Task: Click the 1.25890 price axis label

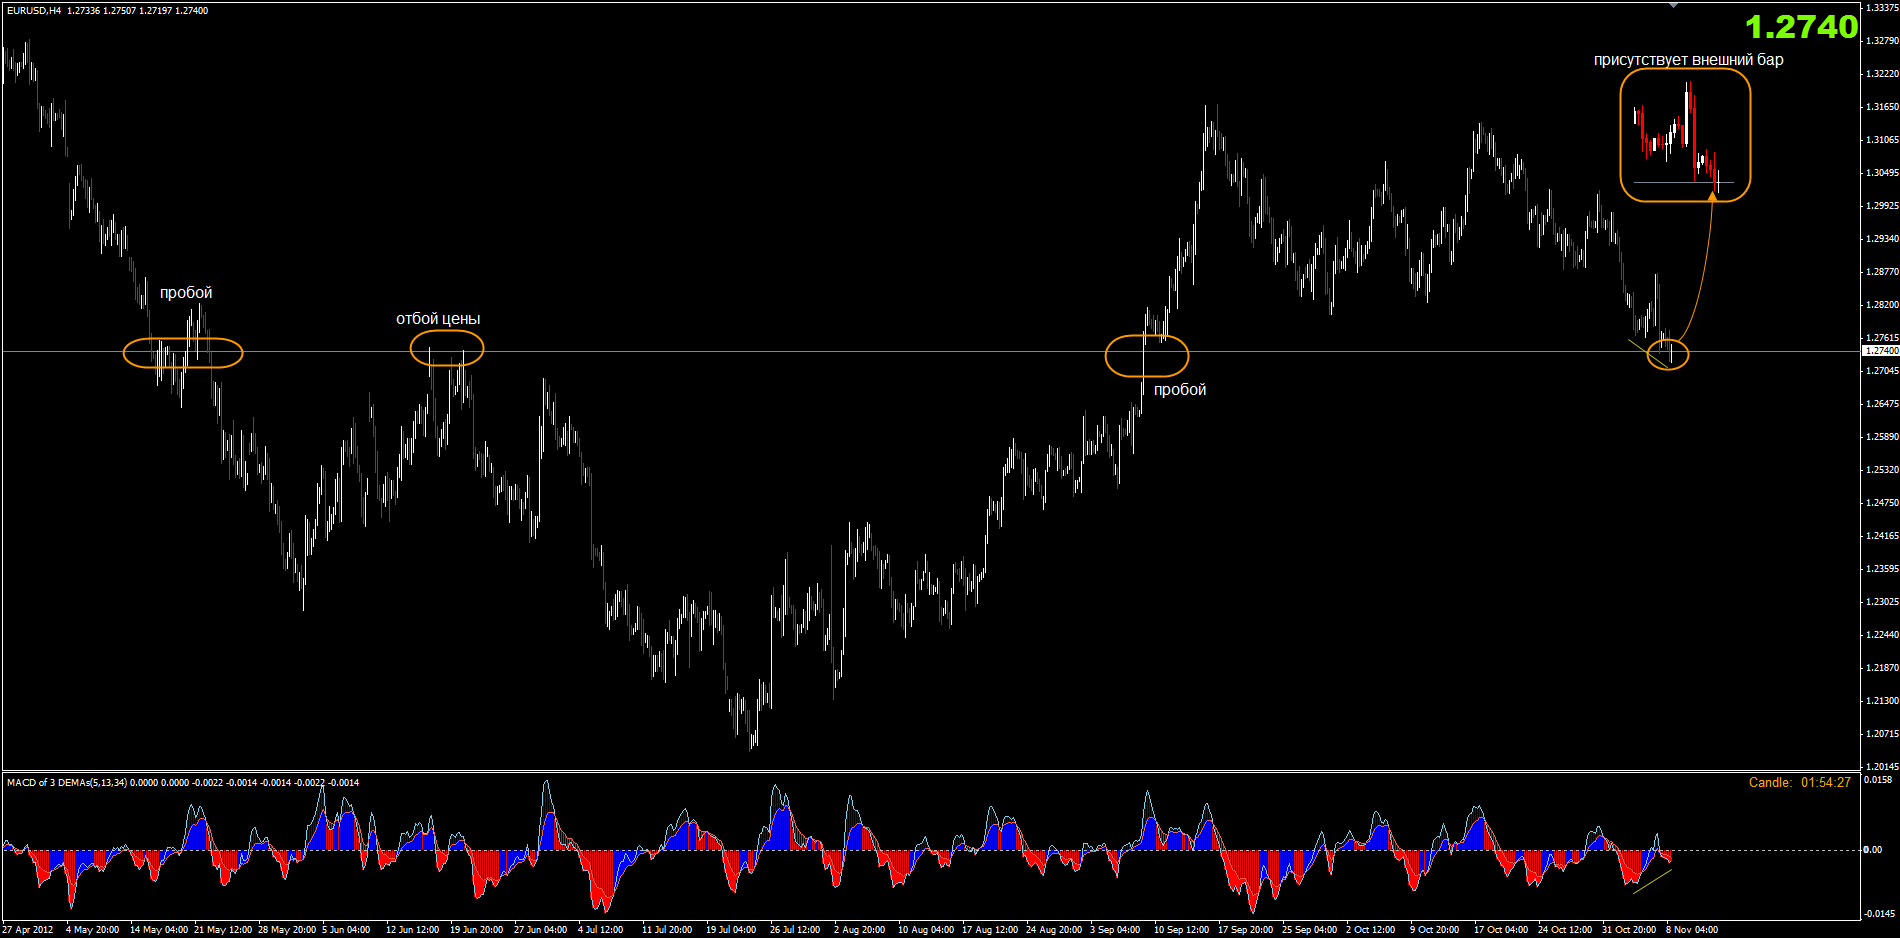Action: 1882,437
